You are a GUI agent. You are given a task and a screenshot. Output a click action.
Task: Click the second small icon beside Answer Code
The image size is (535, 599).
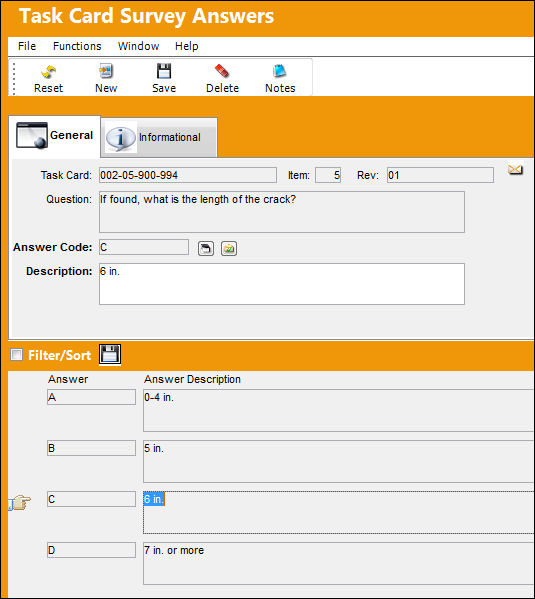tap(229, 248)
